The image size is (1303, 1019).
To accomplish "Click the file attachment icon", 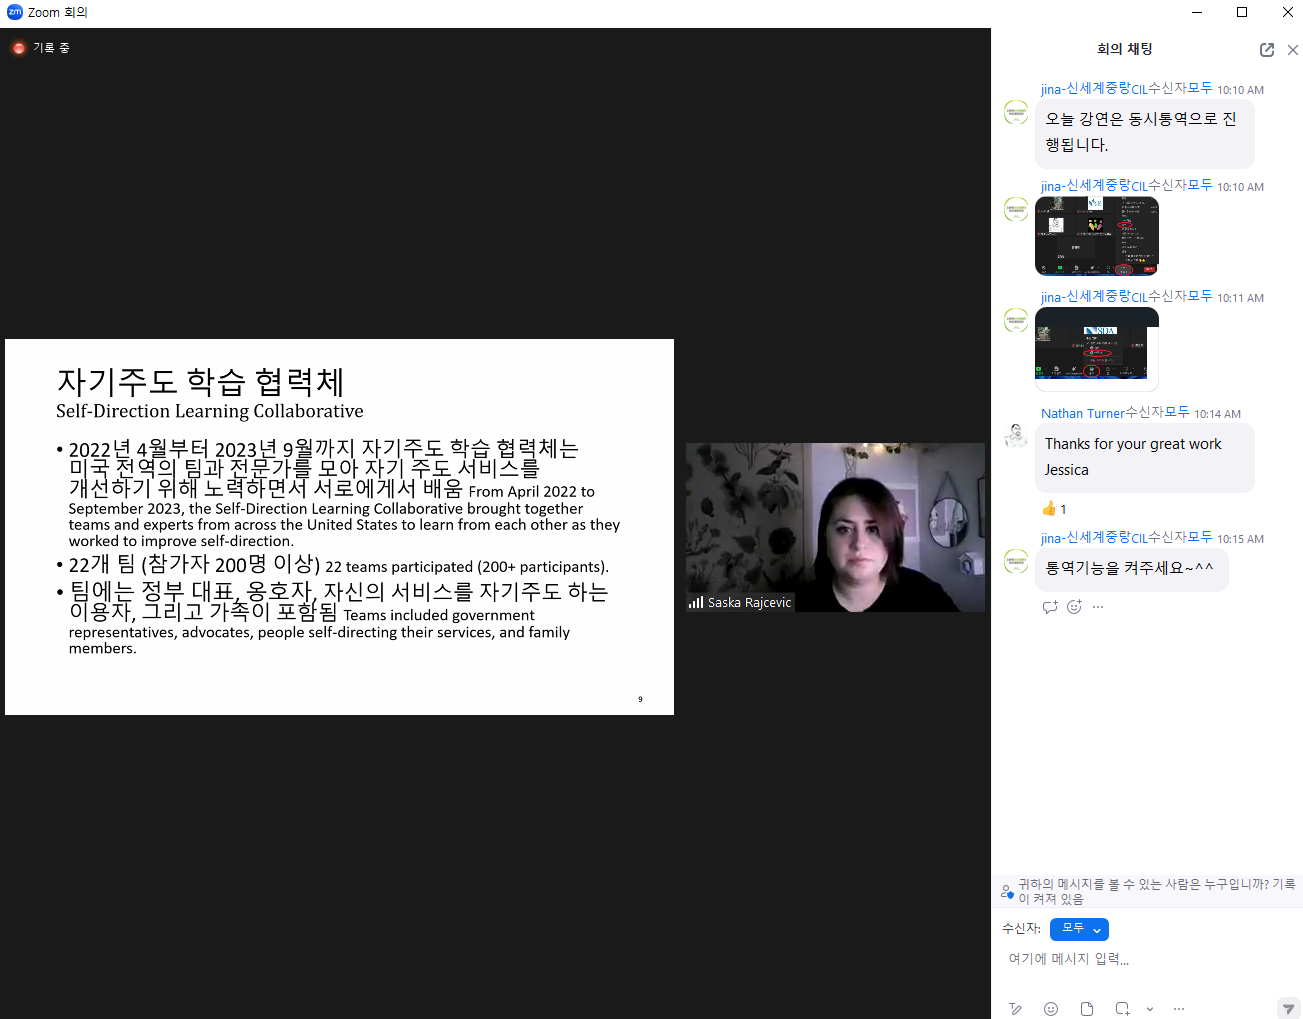I will (x=1086, y=1009).
